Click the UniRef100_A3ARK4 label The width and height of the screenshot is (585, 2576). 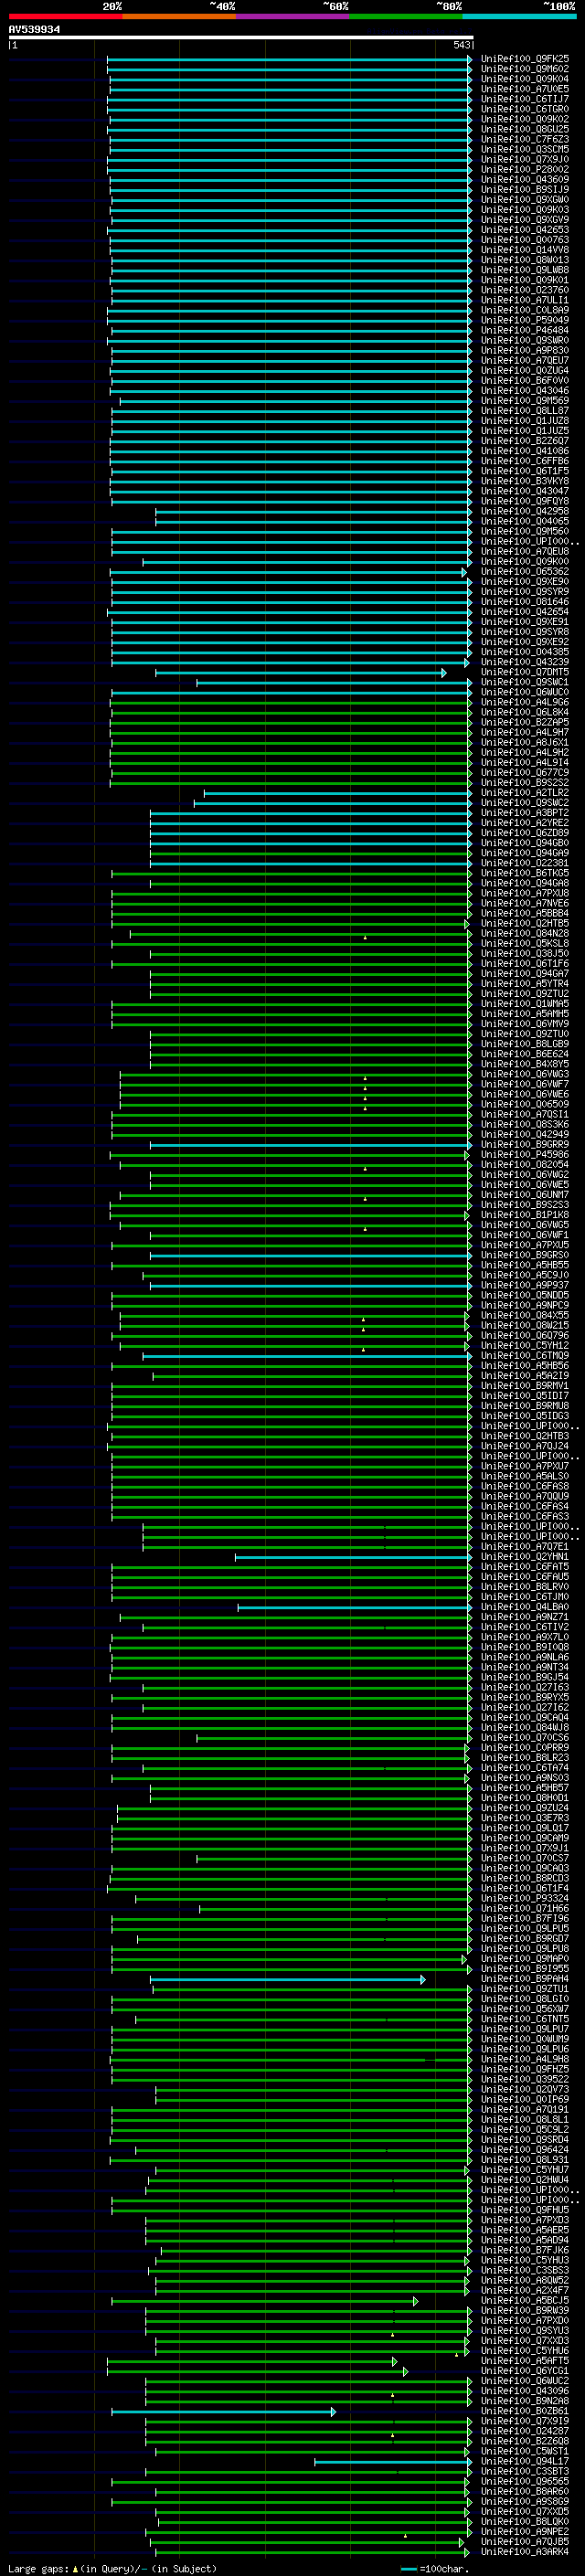525,2553
